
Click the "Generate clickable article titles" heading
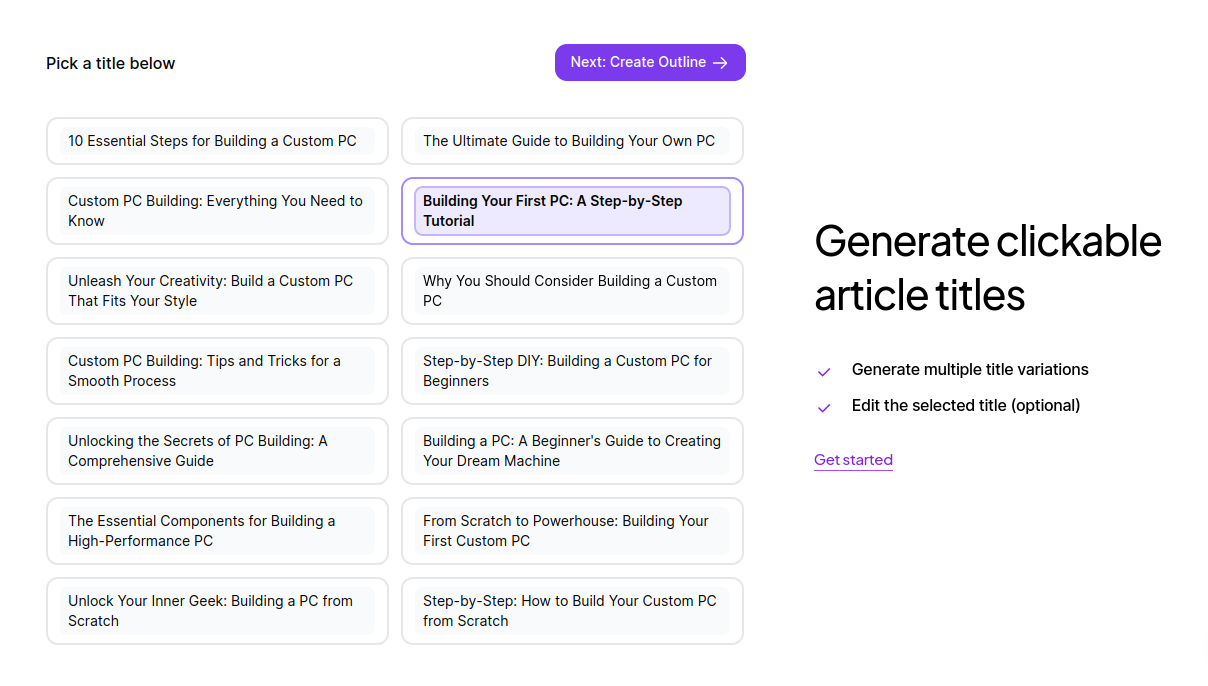coord(987,268)
